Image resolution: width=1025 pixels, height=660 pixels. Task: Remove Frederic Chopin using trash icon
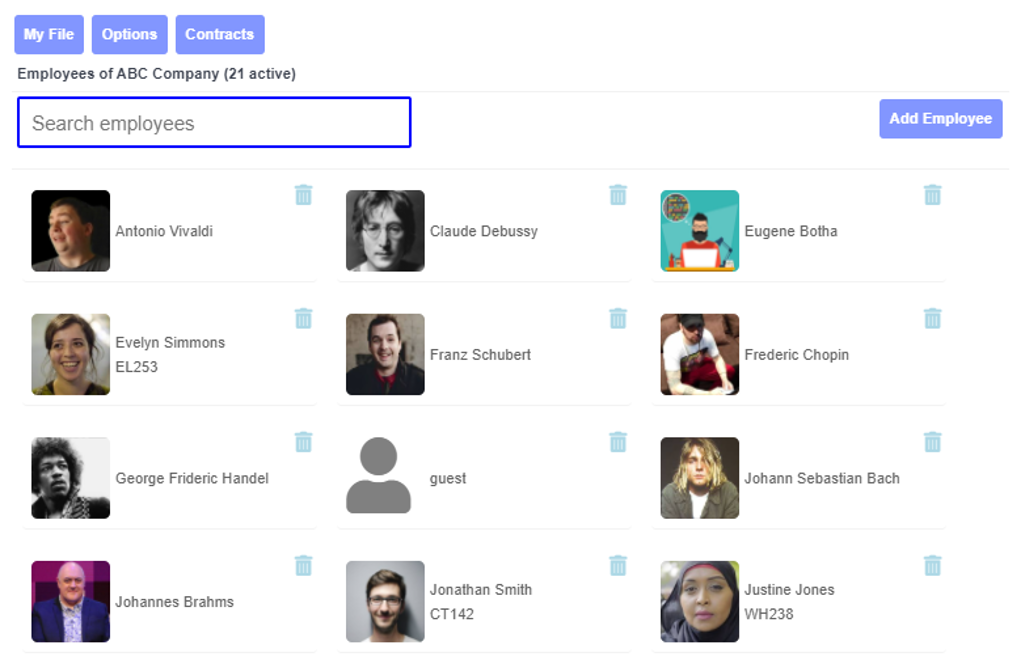tap(932, 318)
